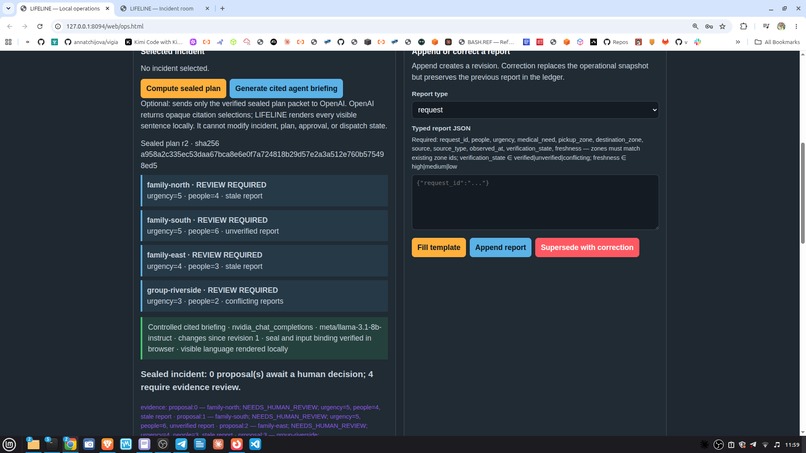
Task: Switch to the LIFELINE — Incident room tab
Action: 162,9
